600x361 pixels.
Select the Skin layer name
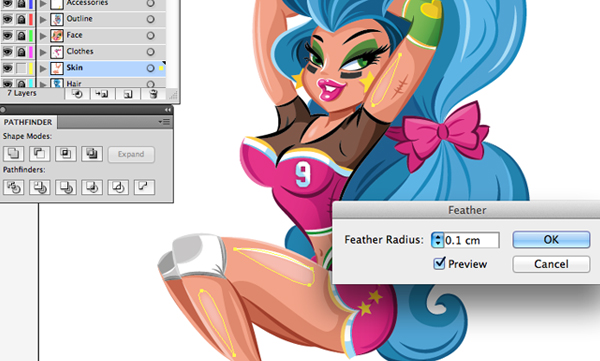[x=75, y=68]
